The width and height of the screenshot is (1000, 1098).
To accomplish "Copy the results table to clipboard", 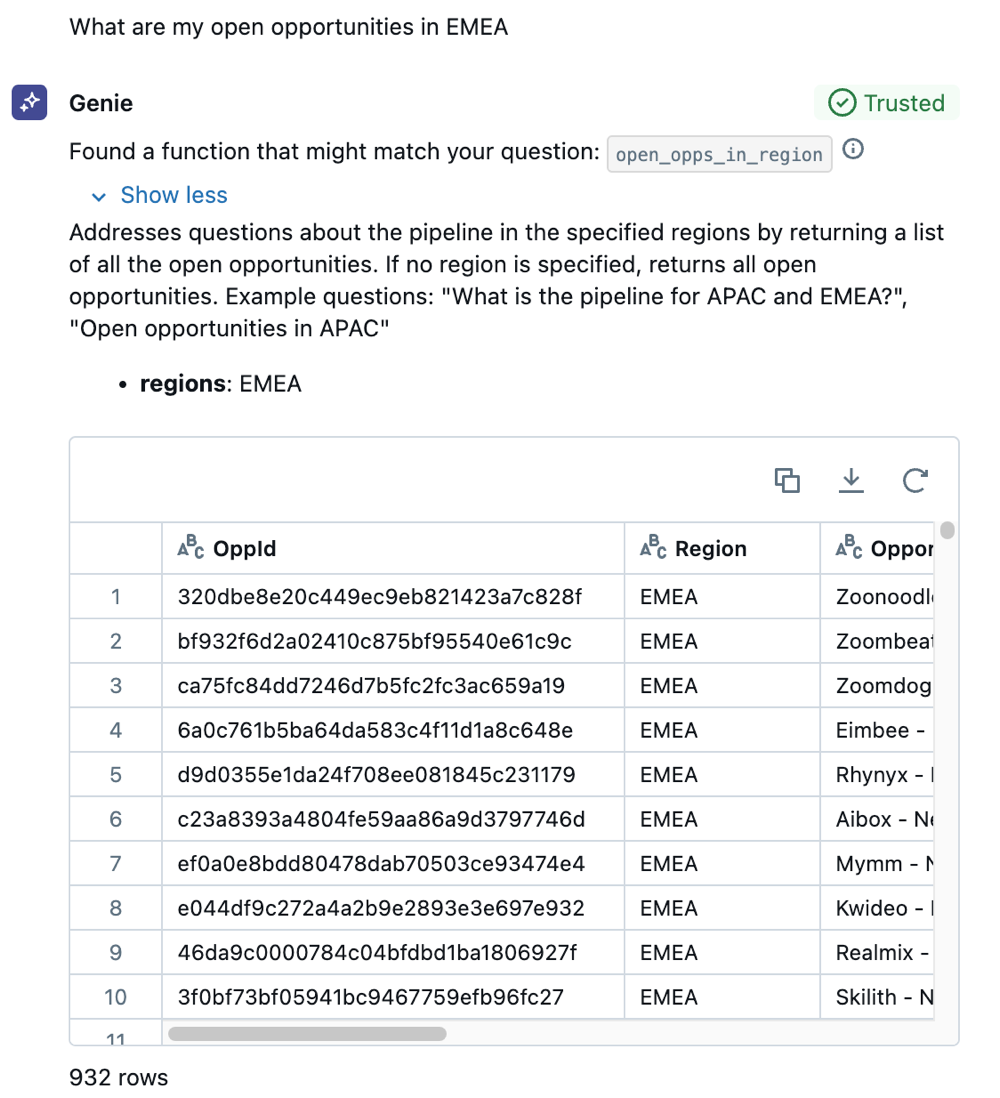I will pos(787,481).
